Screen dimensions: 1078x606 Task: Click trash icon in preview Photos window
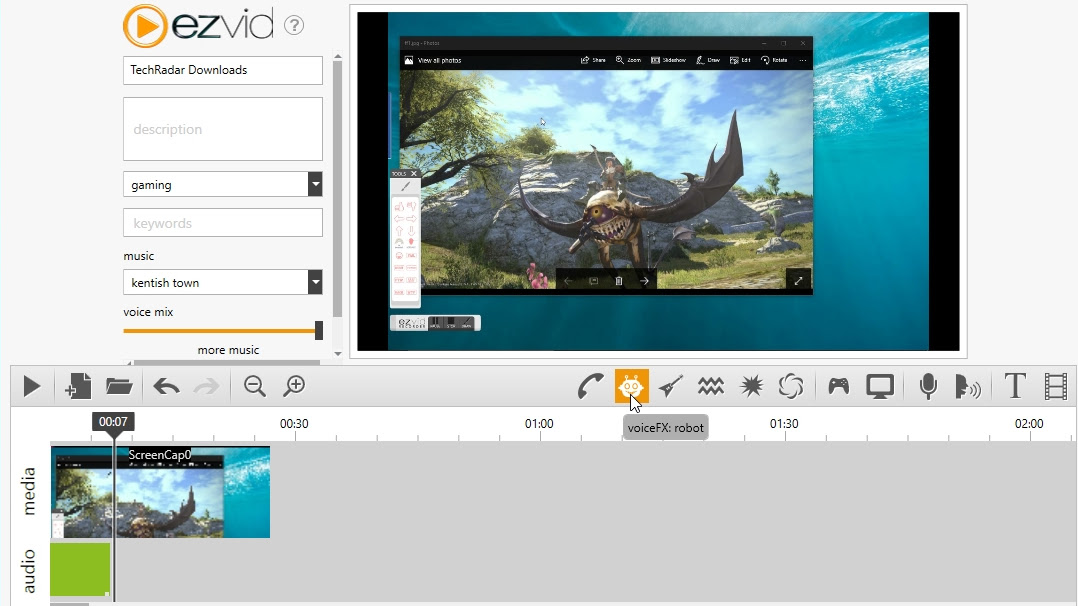619,281
